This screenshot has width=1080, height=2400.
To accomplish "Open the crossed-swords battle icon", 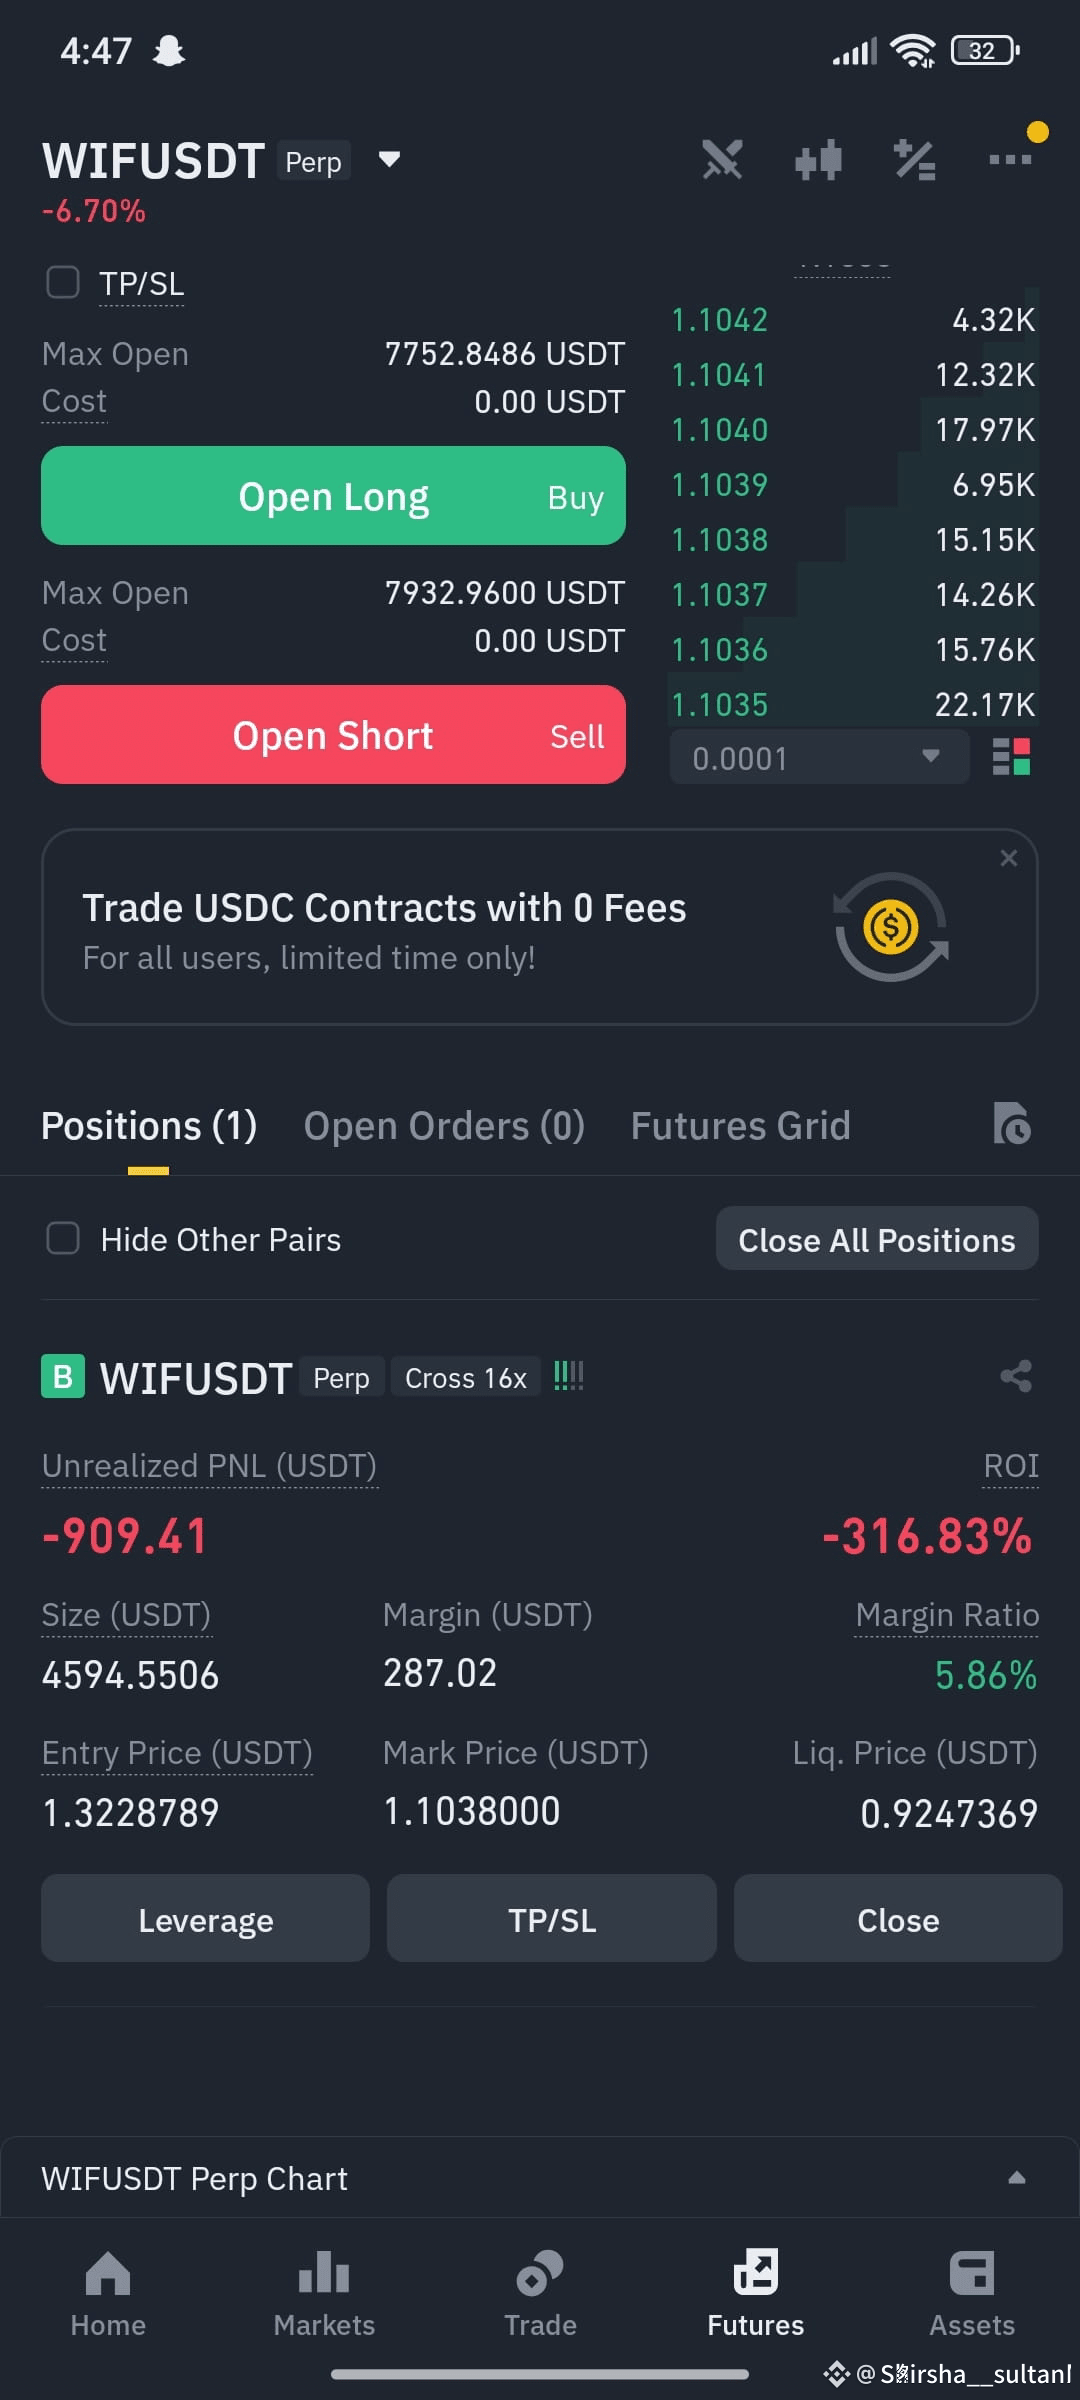I will (722, 160).
